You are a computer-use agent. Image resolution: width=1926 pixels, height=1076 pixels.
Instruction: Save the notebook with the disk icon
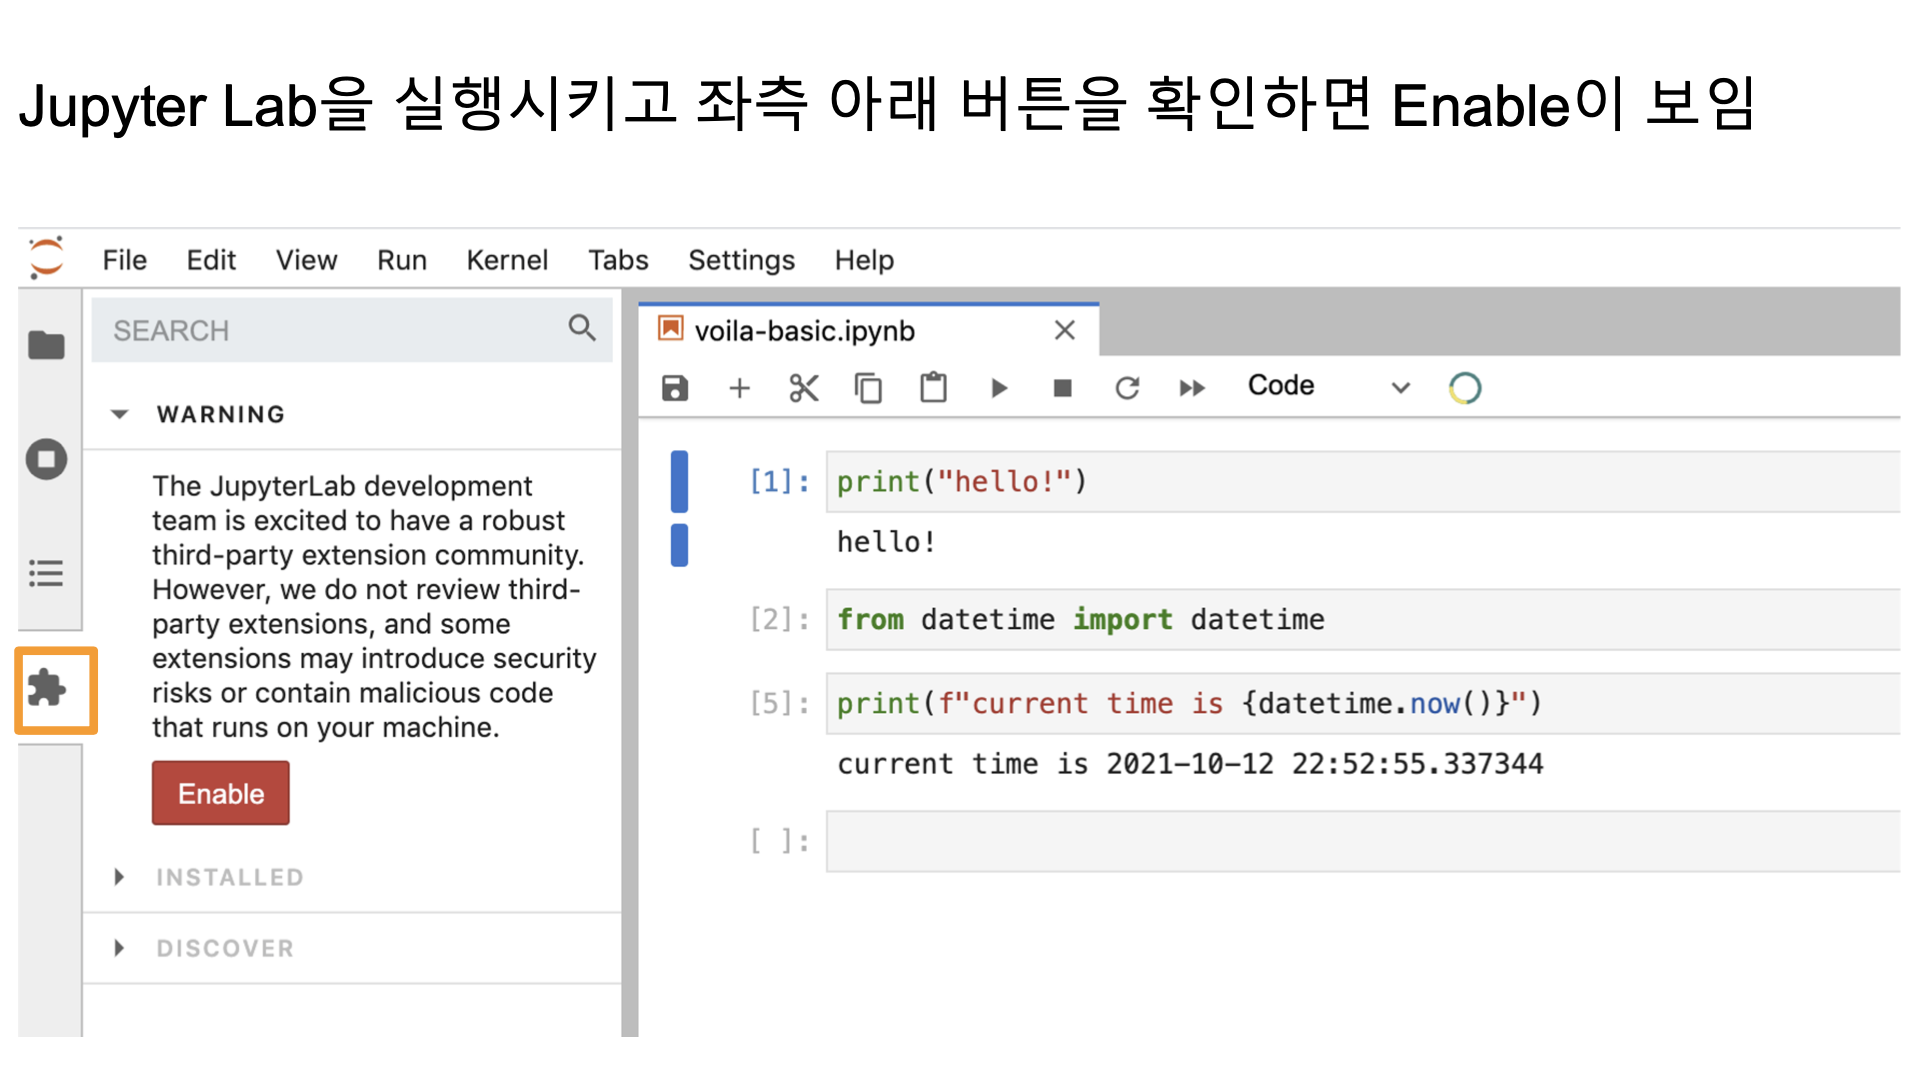(675, 388)
